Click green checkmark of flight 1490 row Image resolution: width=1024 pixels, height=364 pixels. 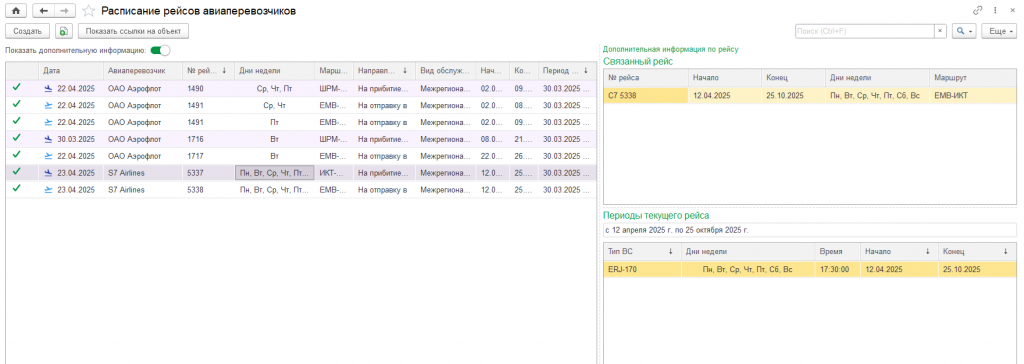pyautogui.click(x=16, y=86)
